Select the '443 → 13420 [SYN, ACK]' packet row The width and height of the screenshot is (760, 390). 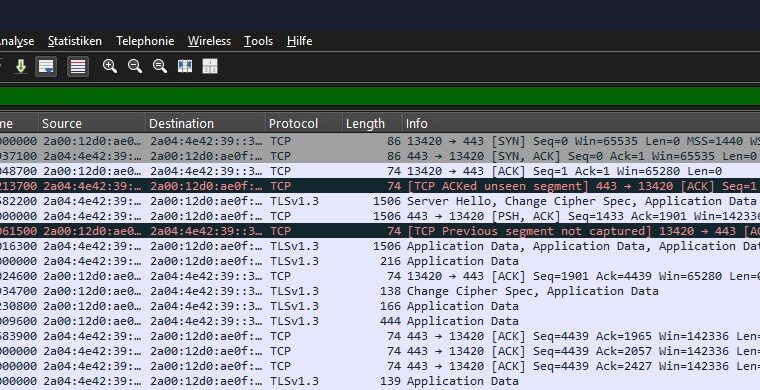380,156
